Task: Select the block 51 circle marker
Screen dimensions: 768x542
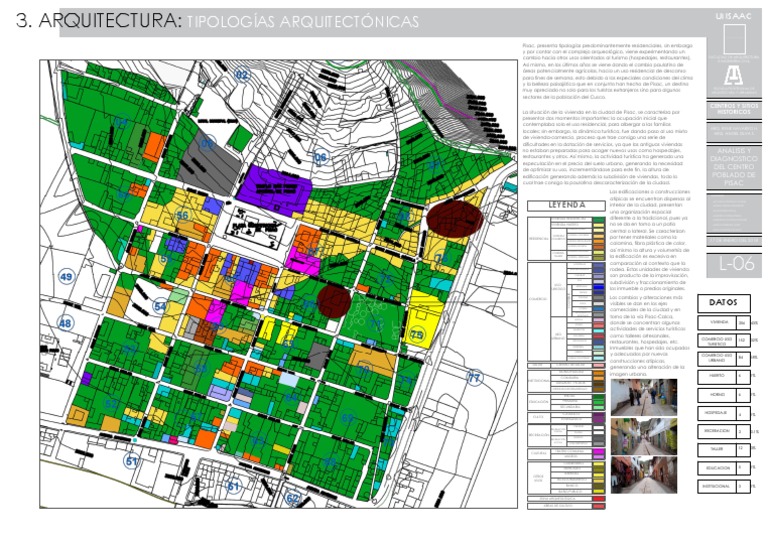Action: [x=131, y=461]
